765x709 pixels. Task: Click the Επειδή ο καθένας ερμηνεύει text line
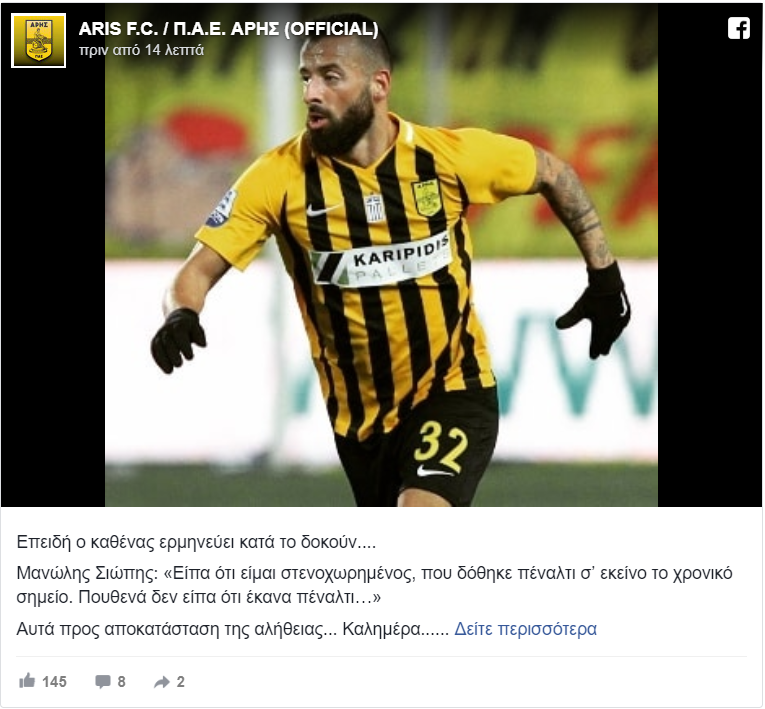(x=196, y=542)
